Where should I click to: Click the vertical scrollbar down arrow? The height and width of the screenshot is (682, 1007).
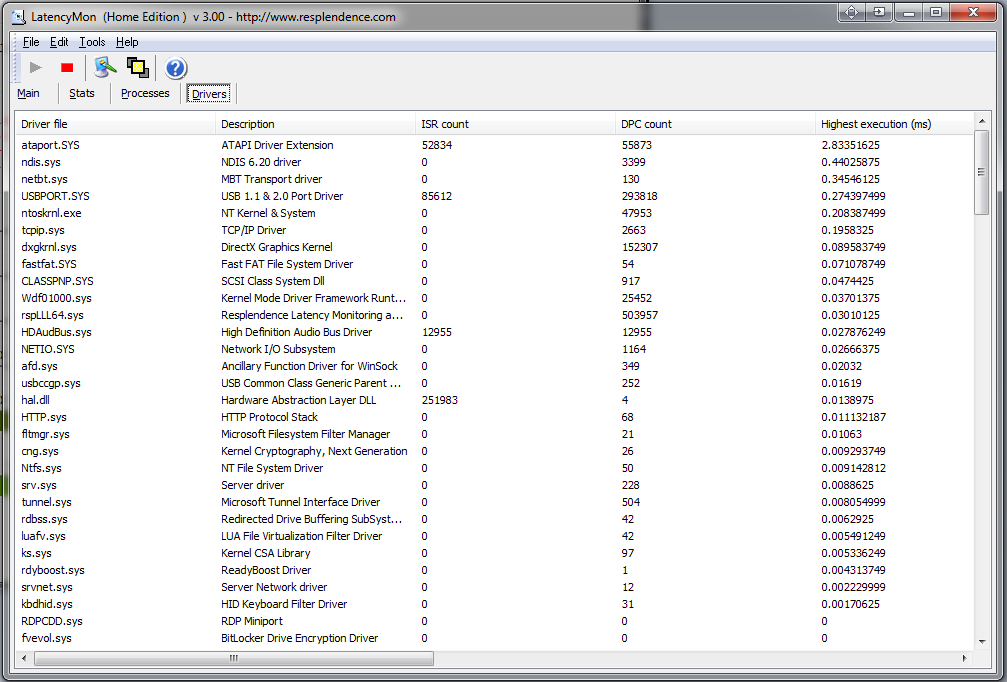(x=981, y=640)
